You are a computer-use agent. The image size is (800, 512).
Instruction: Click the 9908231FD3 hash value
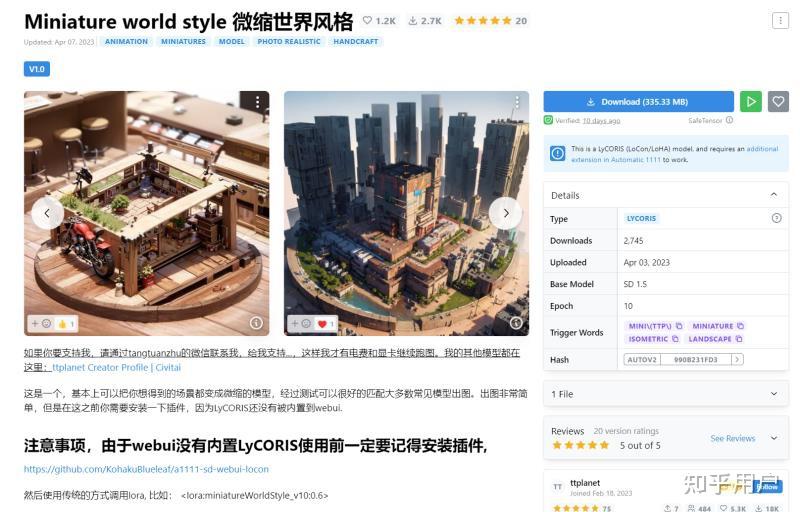pos(696,360)
